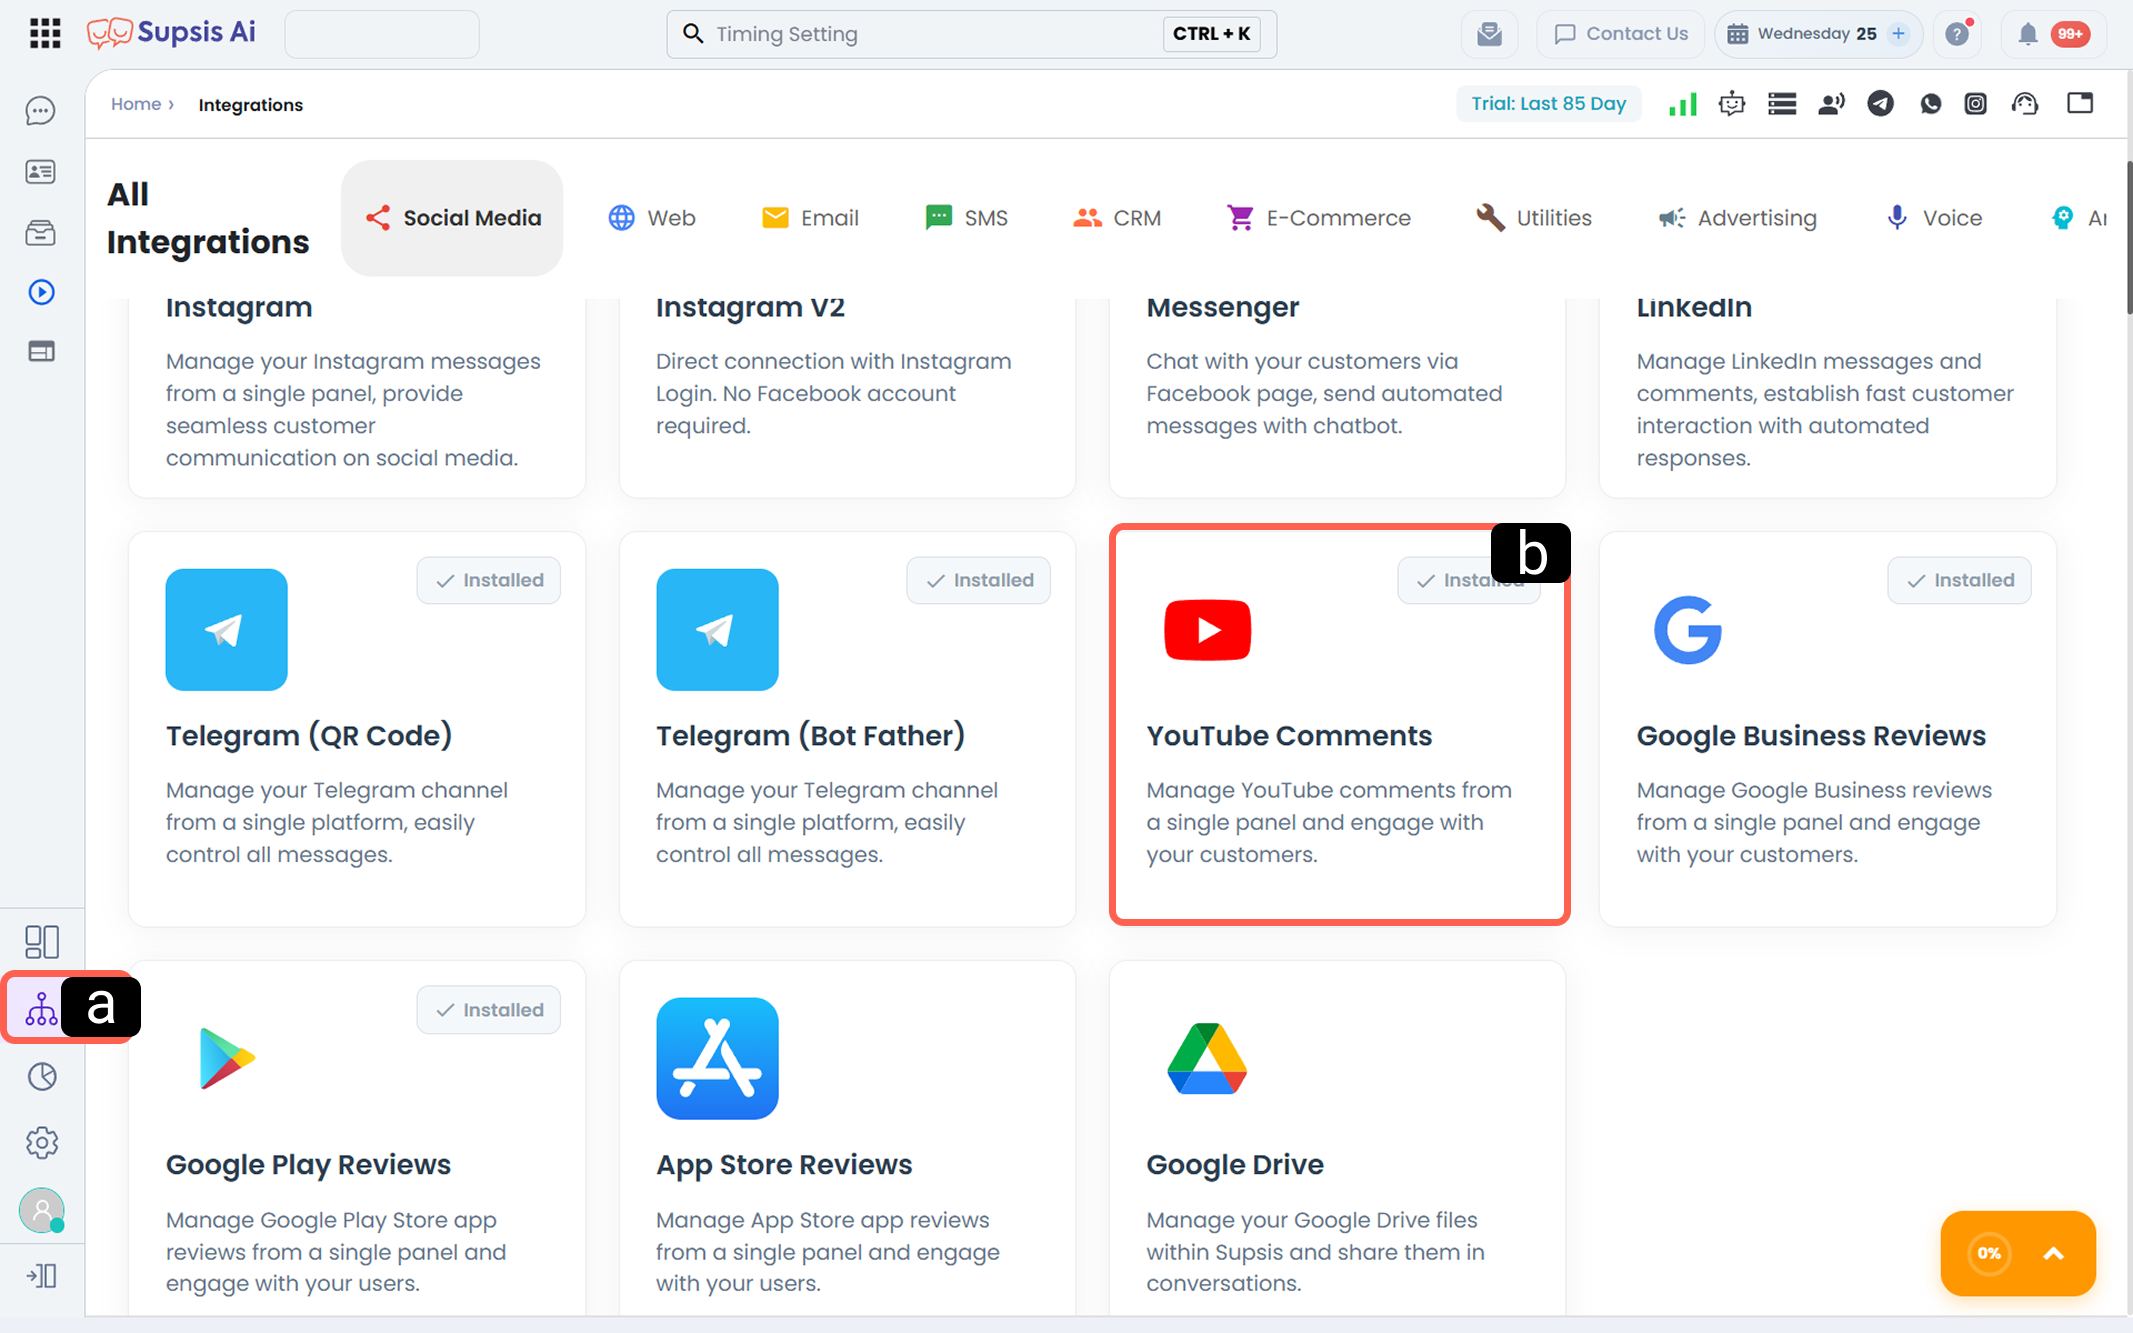Click the server list icon in toolbar

click(1782, 103)
